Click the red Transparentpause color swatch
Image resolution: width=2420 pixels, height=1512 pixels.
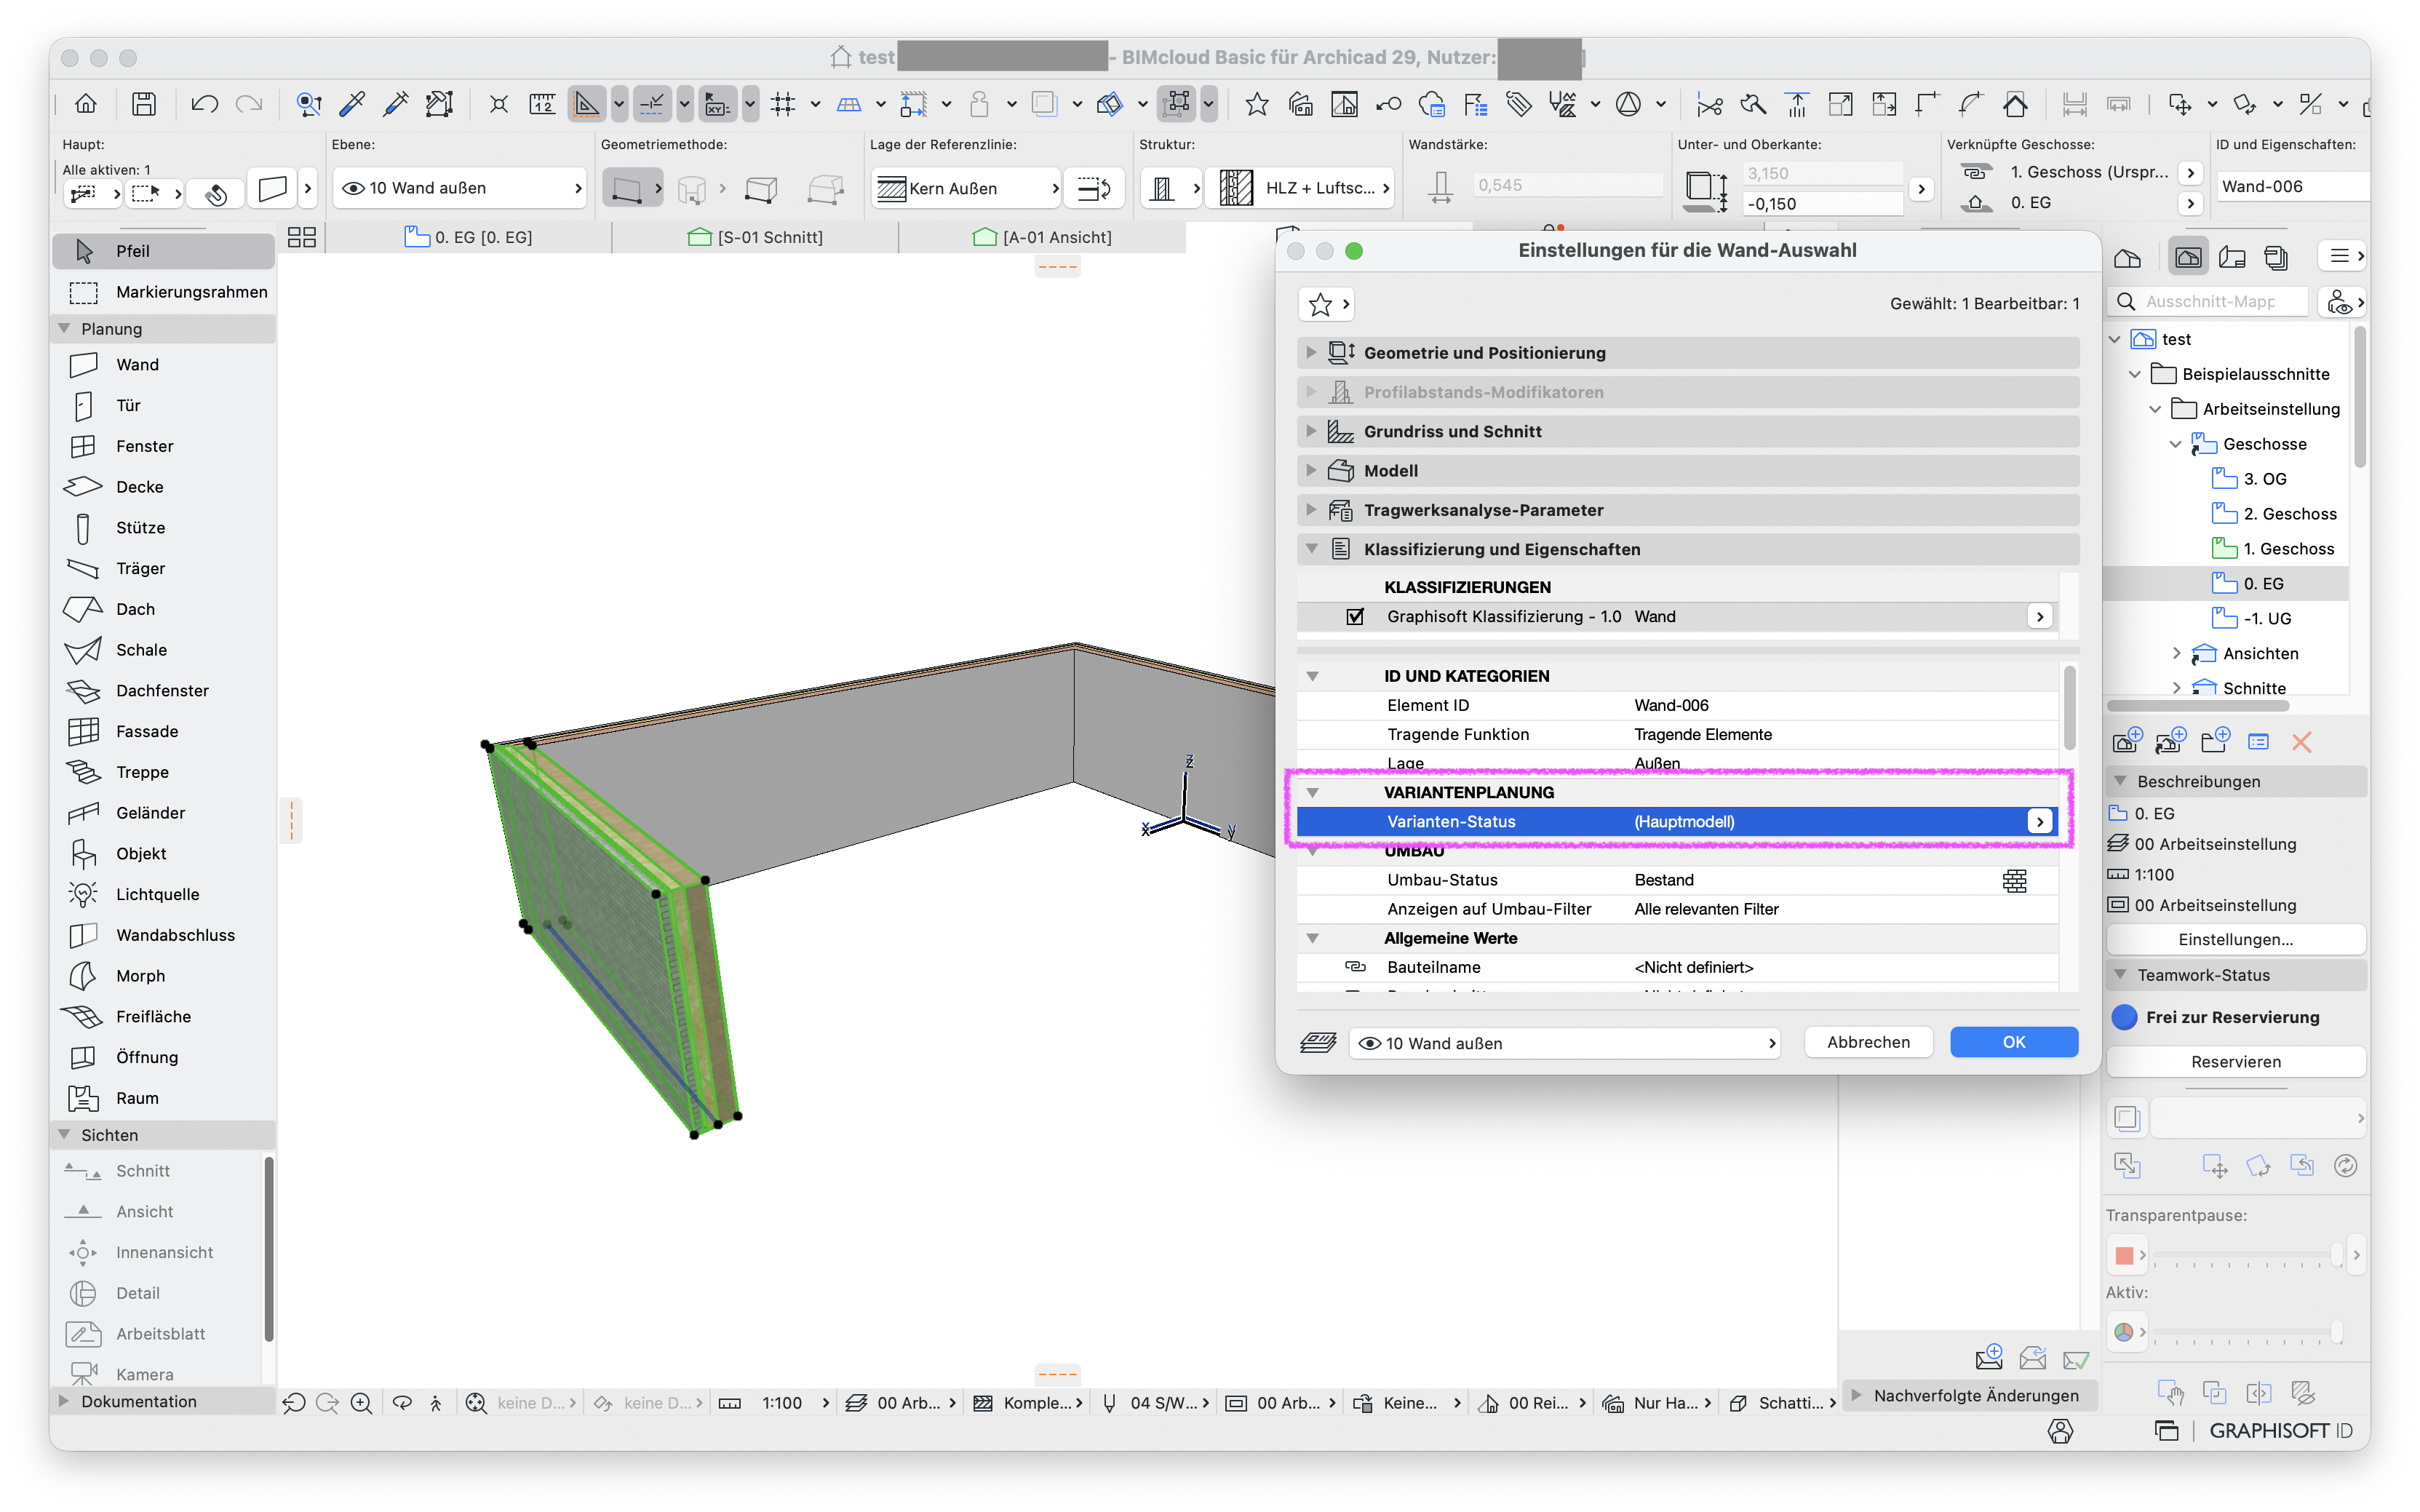[x=2124, y=1256]
